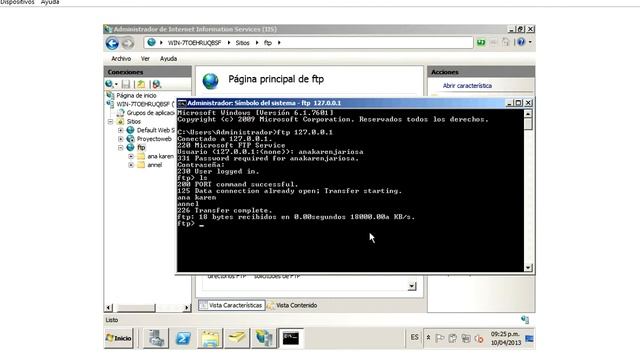Viewport: 640px width, 360px height.
Task: Open the blue help icon in IIS toolbar
Action: pyautogui.click(x=521, y=42)
